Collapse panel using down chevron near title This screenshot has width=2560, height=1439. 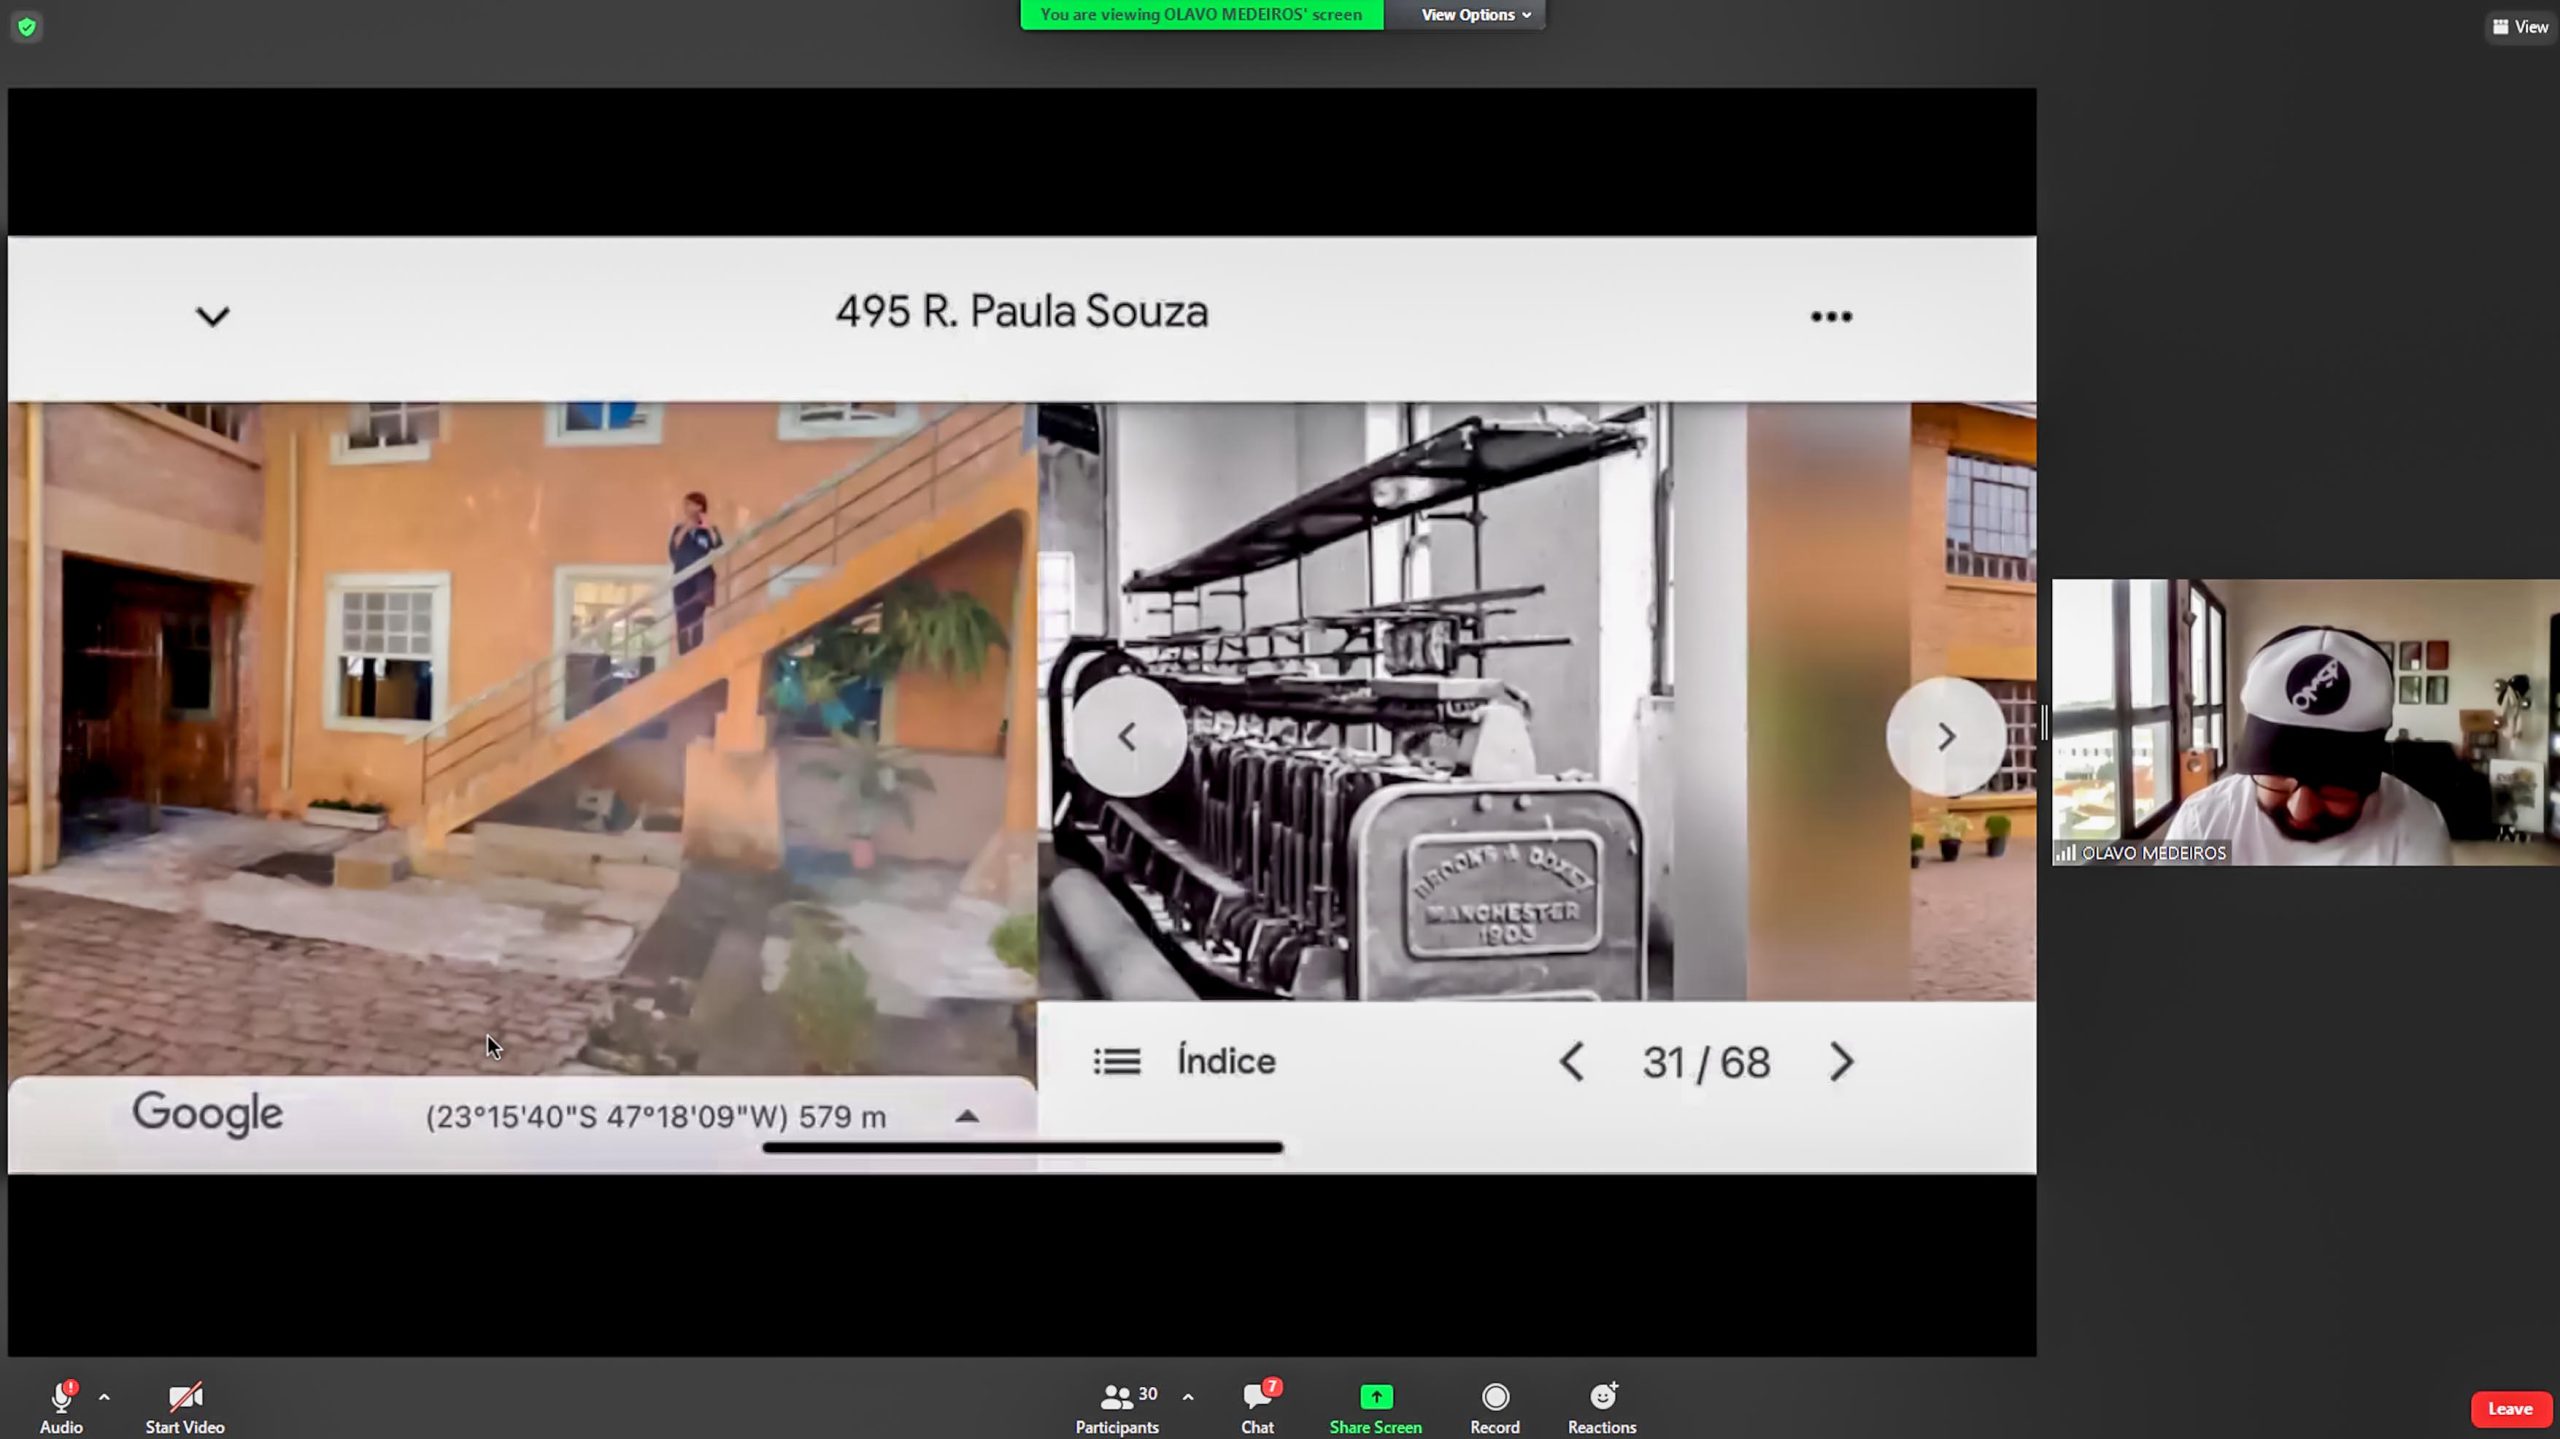pyautogui.click(x=212, y=317)
